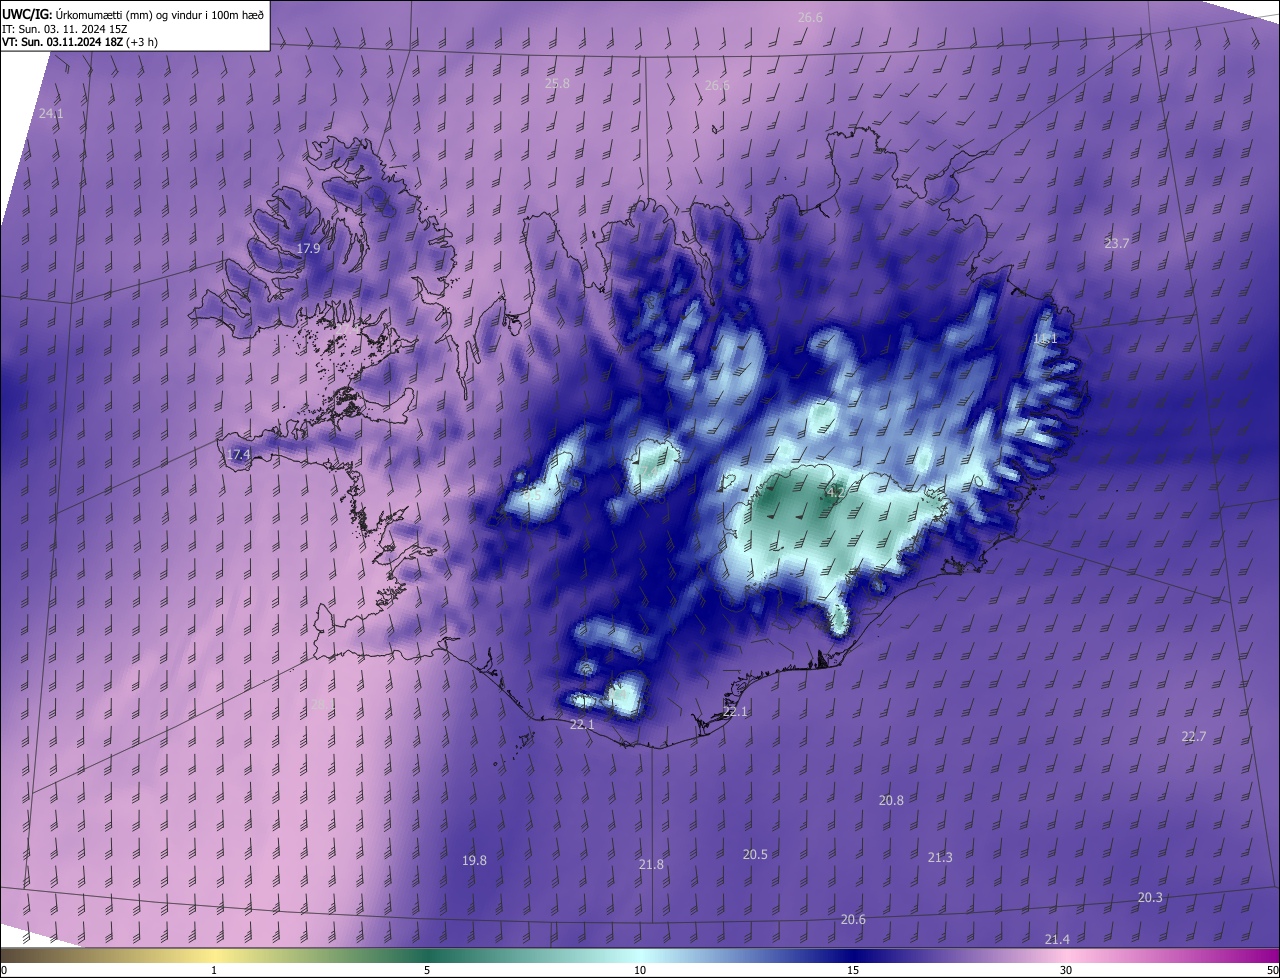Image resolution: width=1280 pixels, height=978 pixels.
Task: Click the colorbar tick label 0
Action: coord(4,971)
